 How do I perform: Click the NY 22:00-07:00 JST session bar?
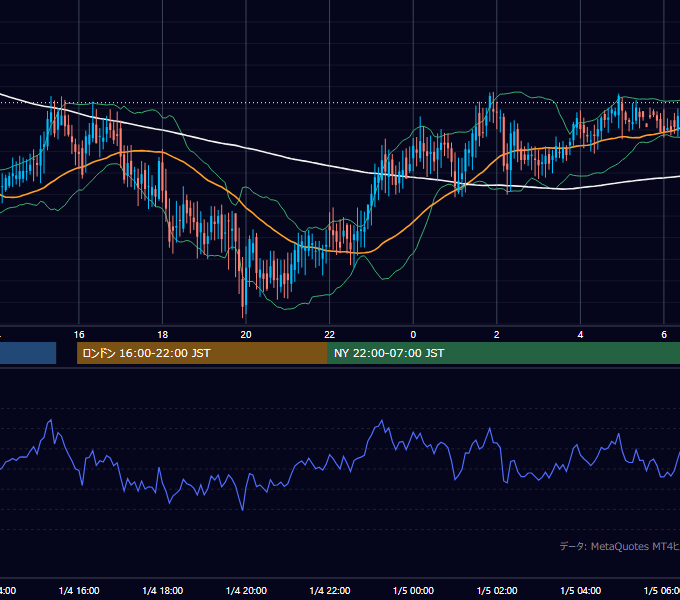(x=503, y=353)
